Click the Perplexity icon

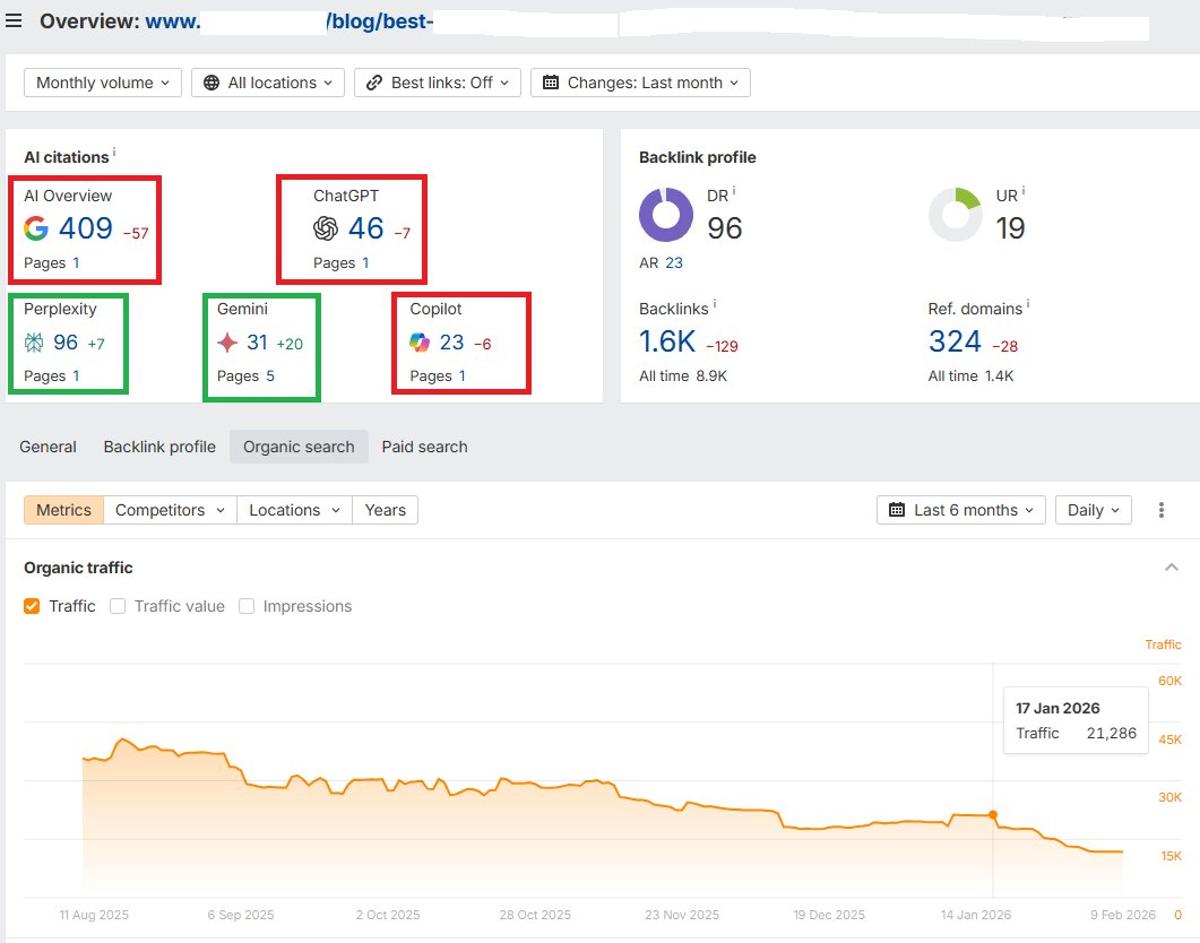pyautogui.click(x=36, y=340)
